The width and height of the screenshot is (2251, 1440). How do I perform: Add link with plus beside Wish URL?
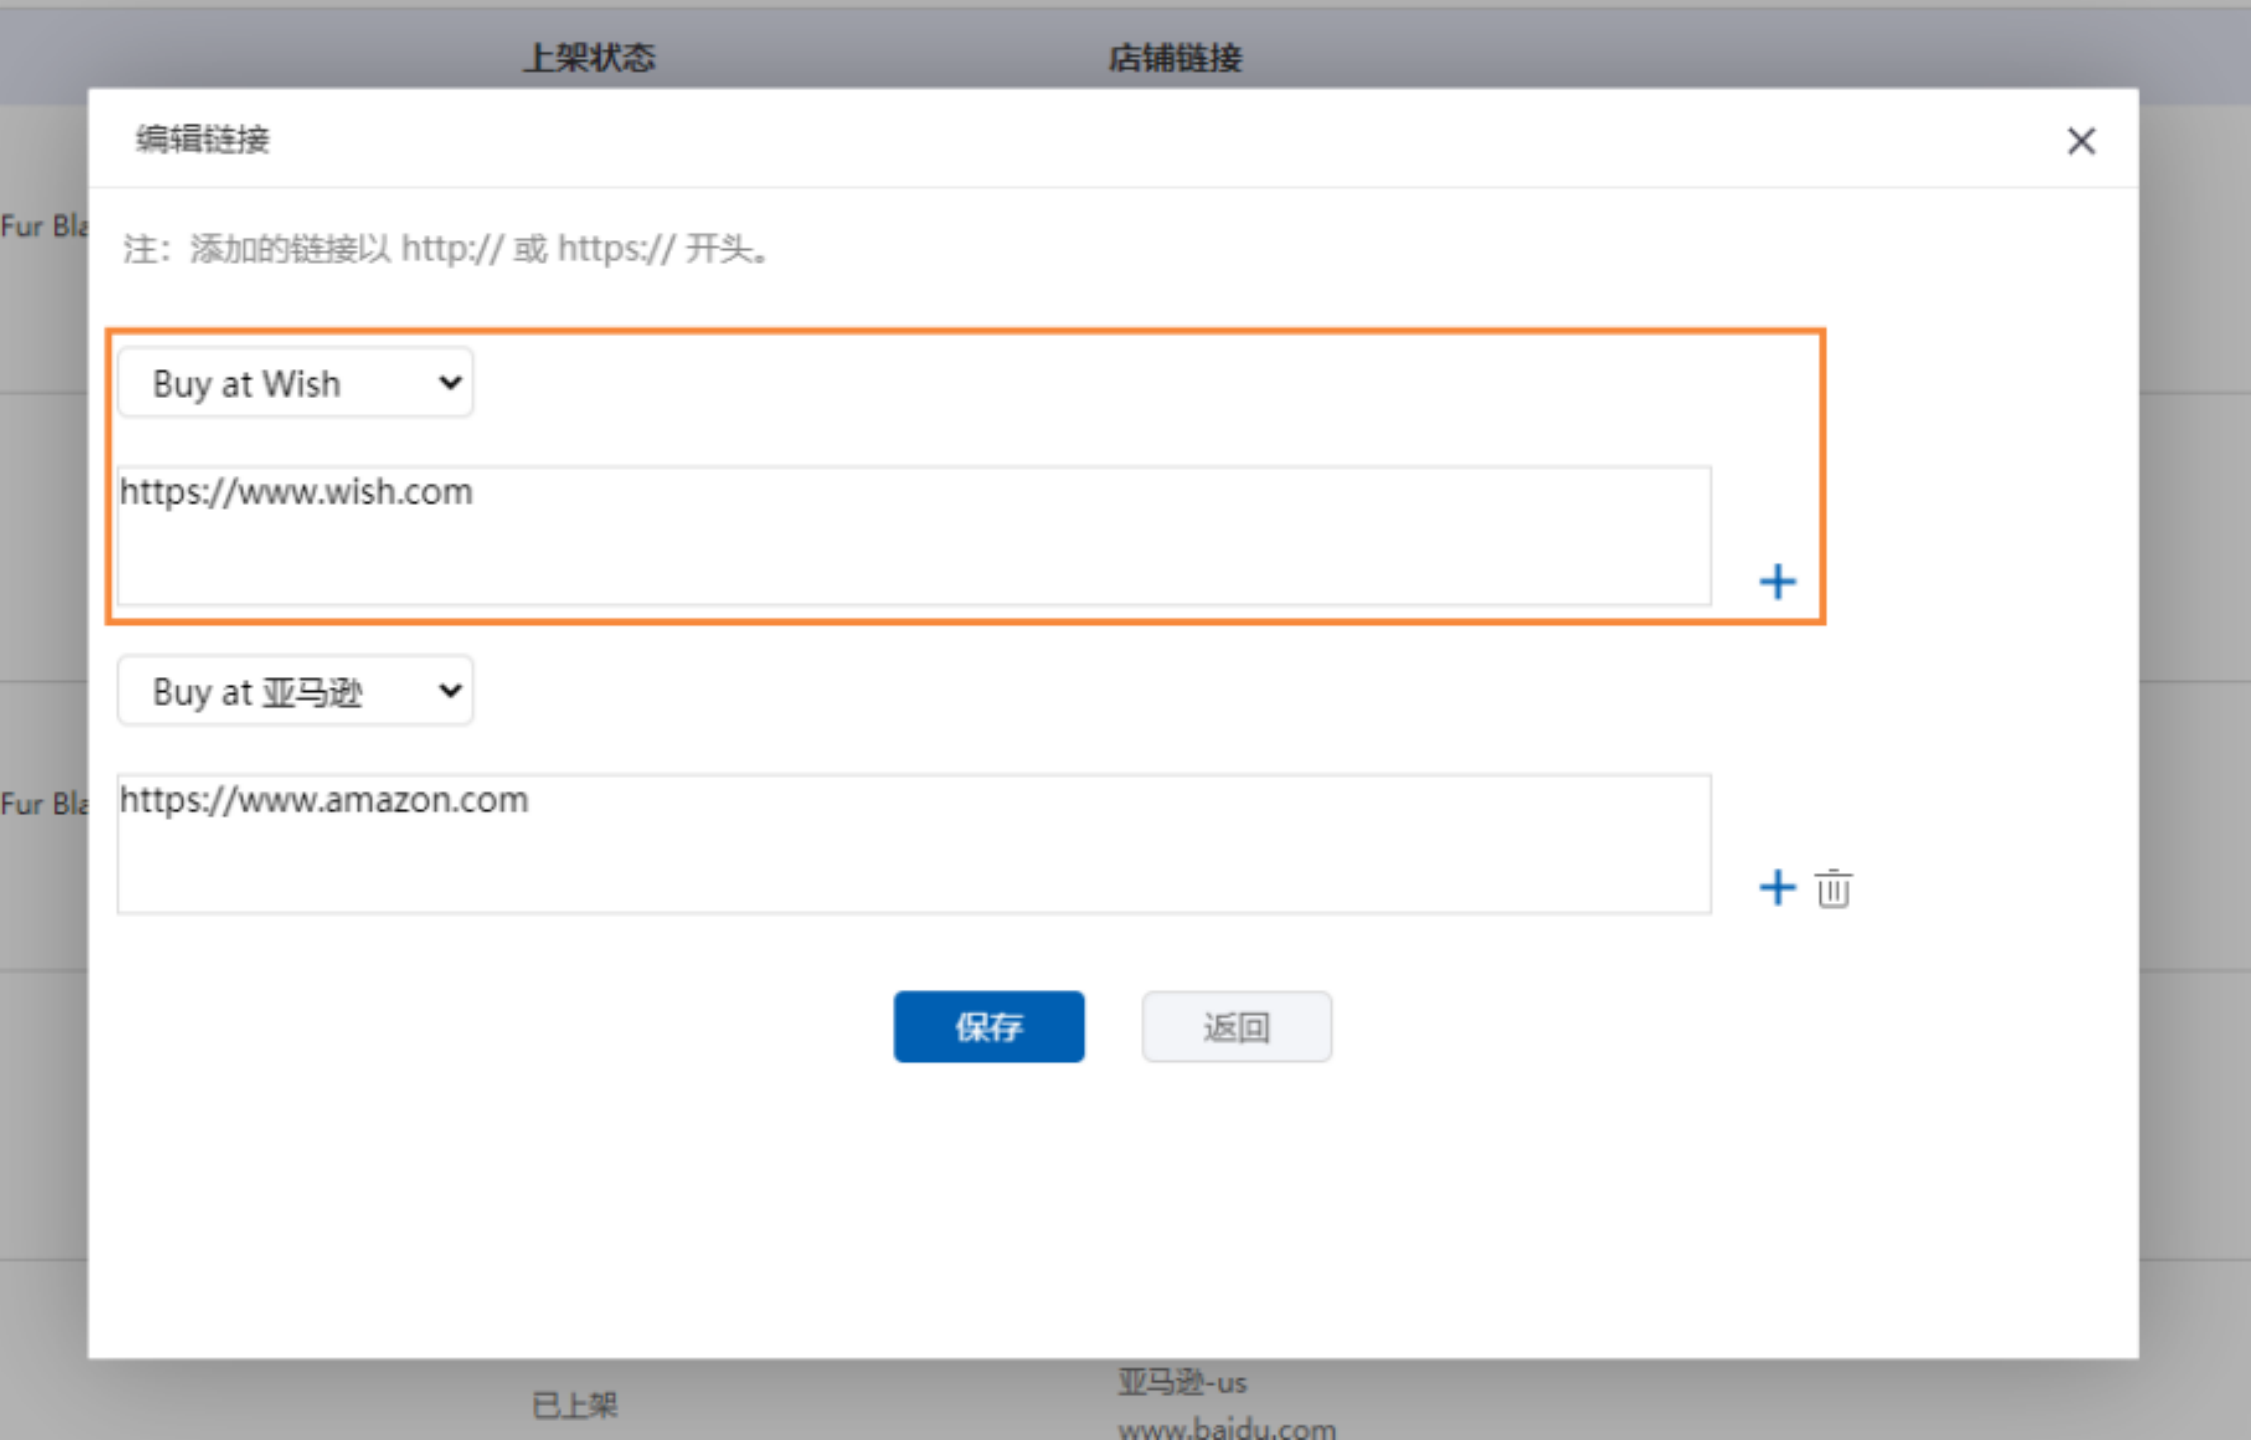(1777, 581)
